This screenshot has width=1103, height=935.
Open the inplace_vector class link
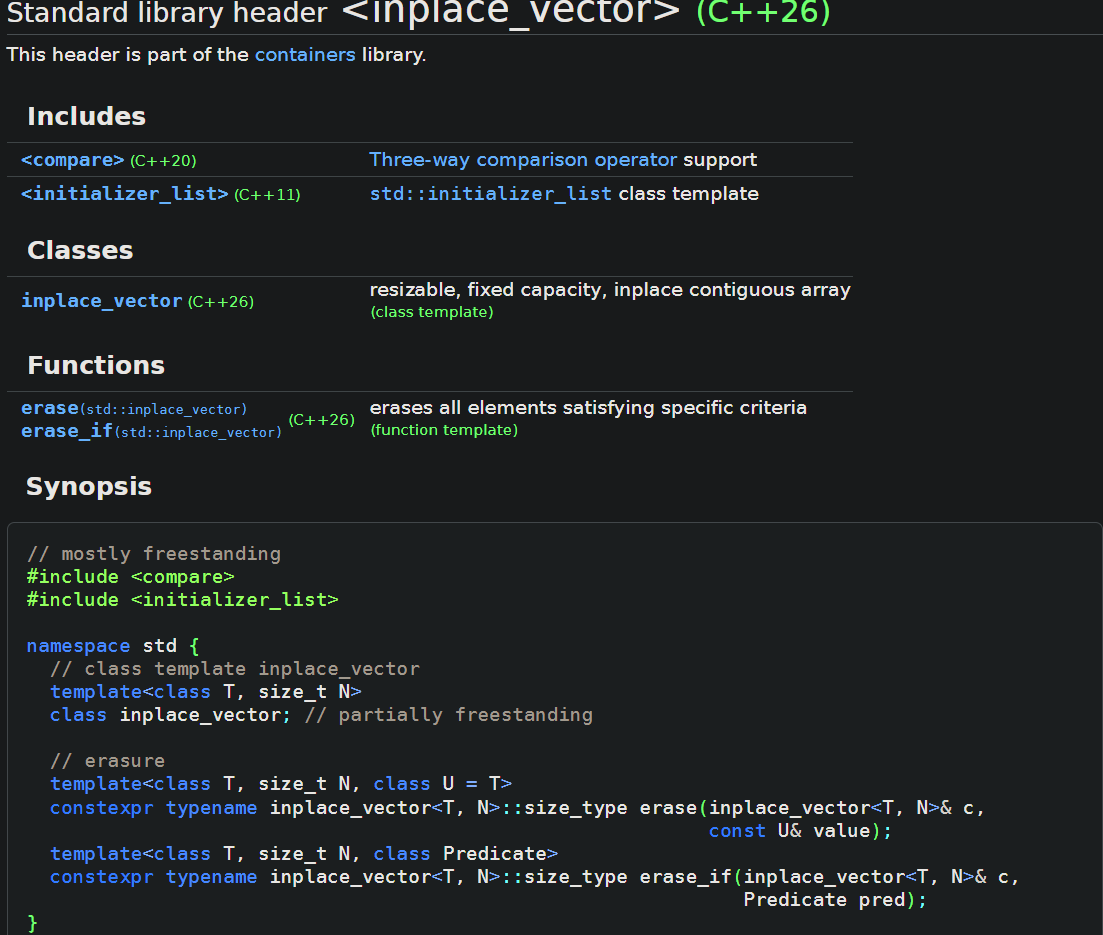(101, 301)
